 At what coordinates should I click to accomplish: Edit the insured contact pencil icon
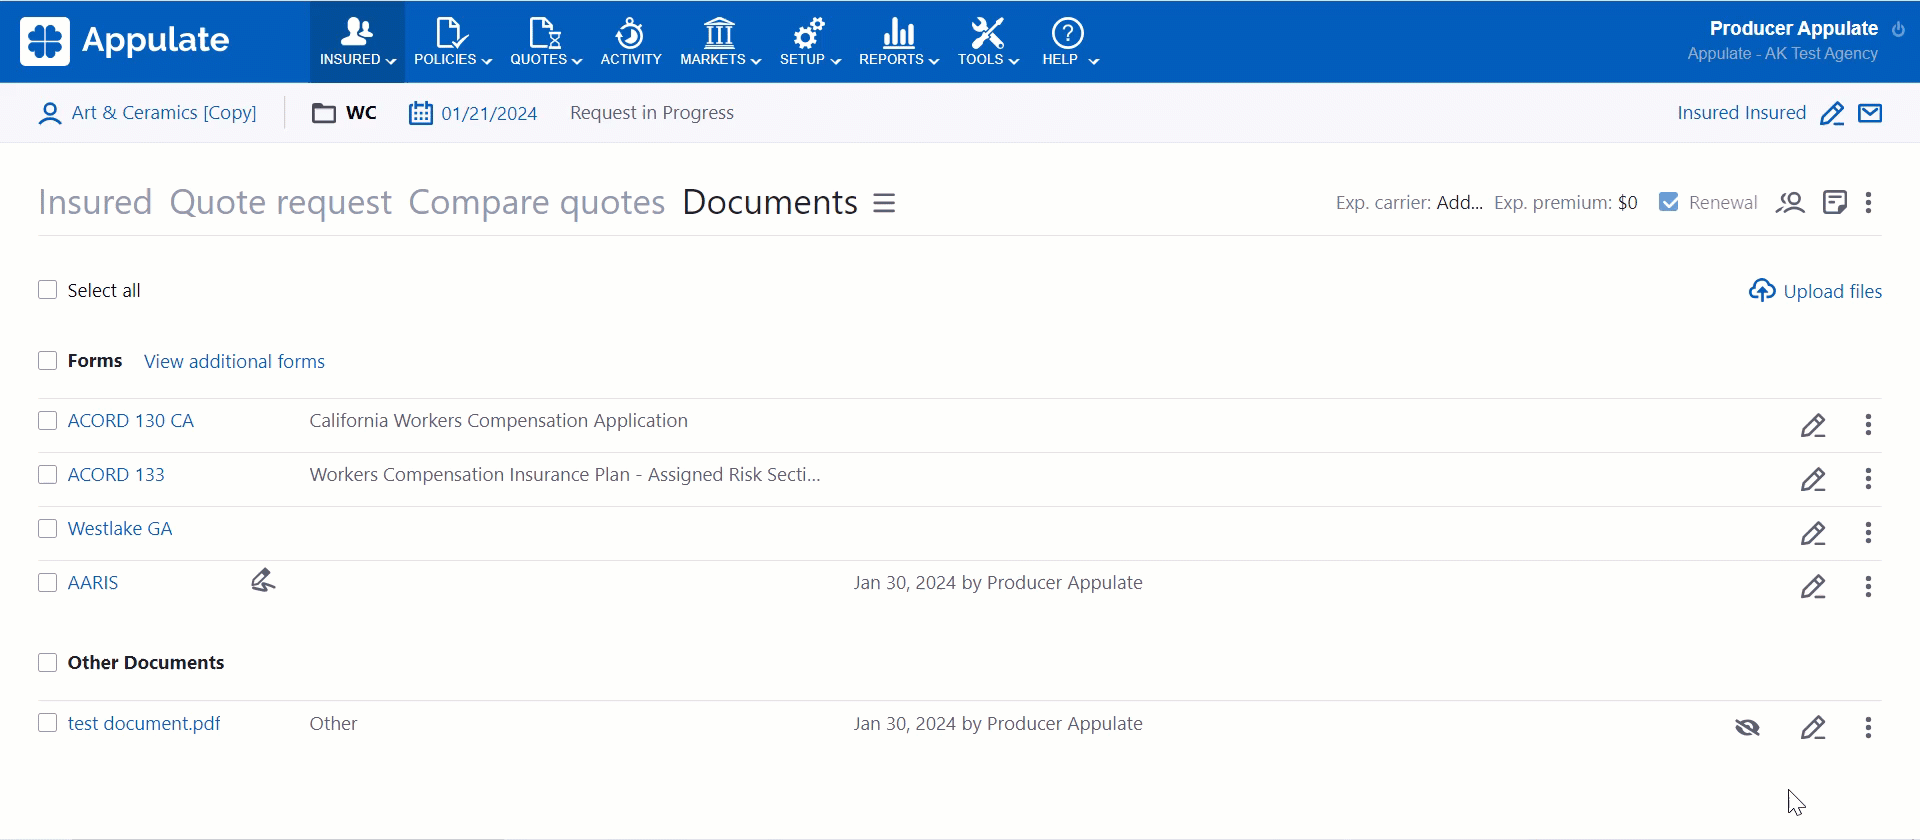coord(1831,113)
